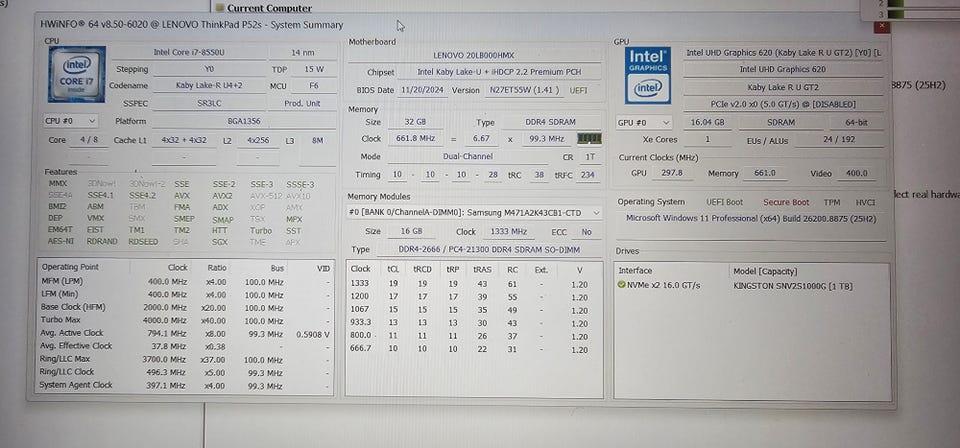
Task: Click the AES-NI feature flag
Action: coord(60,241)
